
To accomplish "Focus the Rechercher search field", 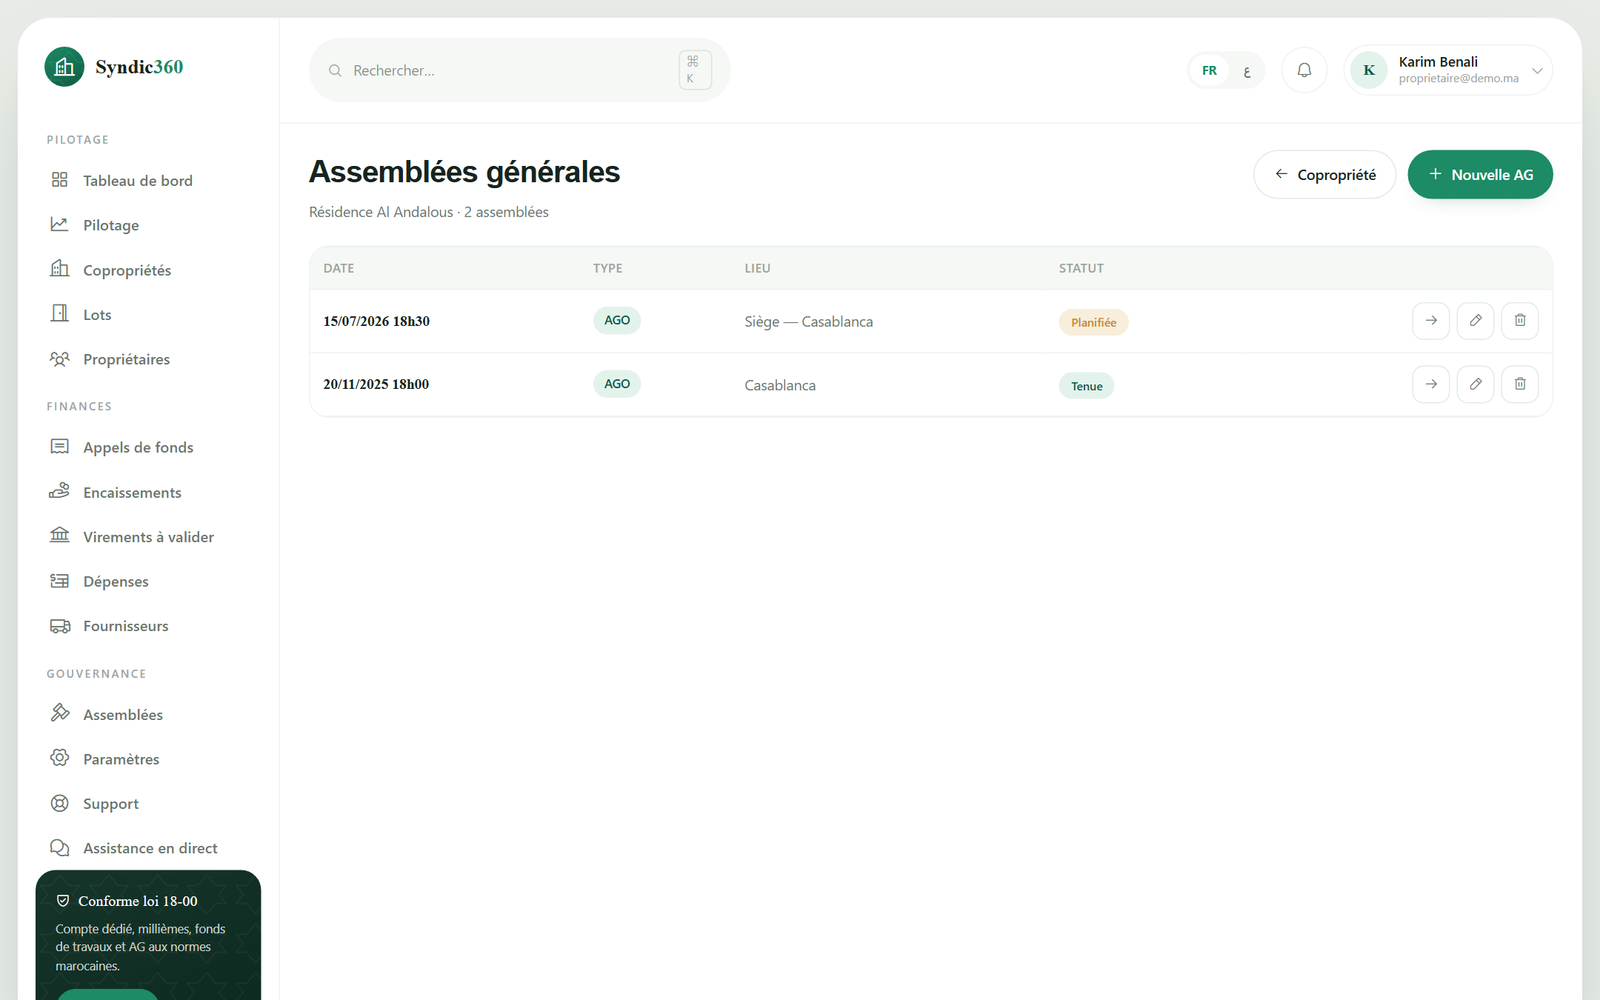I will 519,70.
